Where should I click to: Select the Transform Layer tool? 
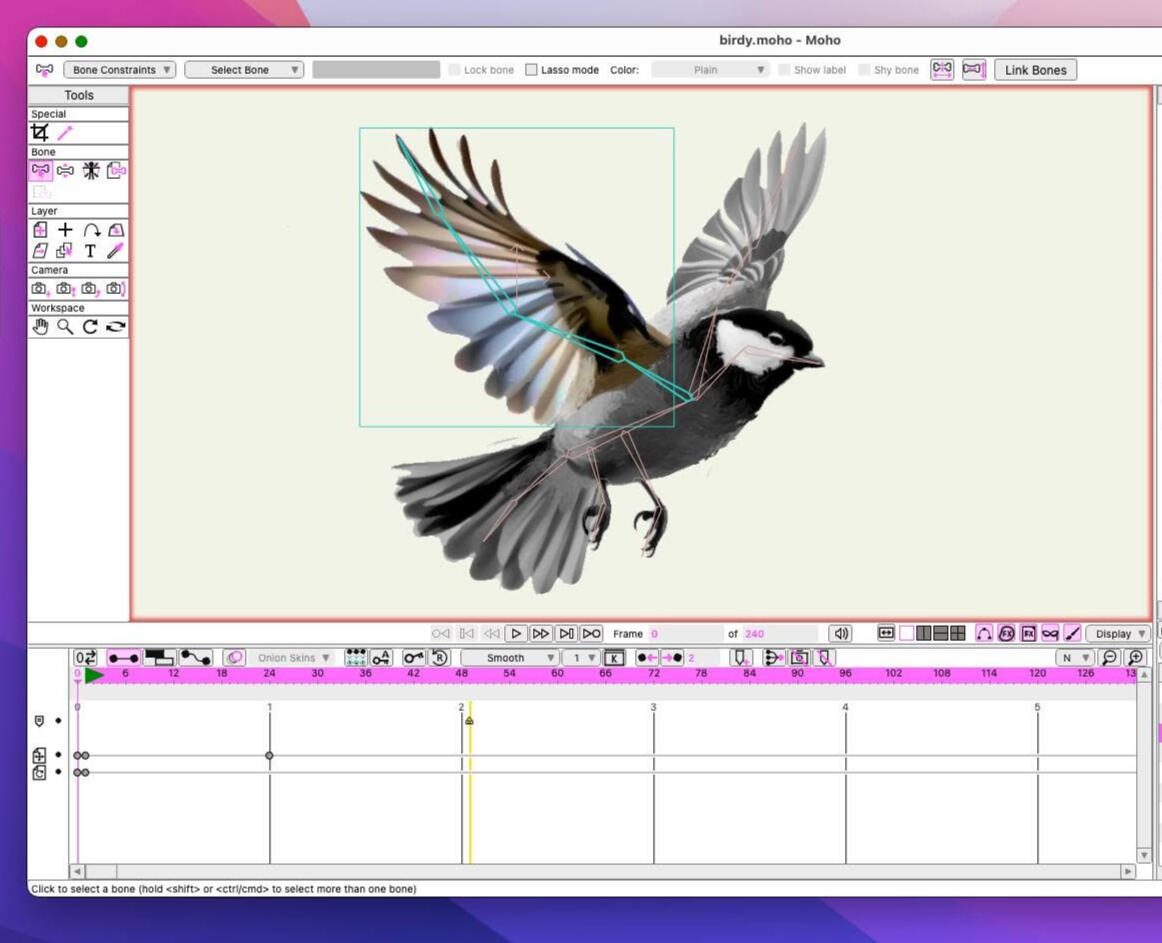click(x=40, y=230)
